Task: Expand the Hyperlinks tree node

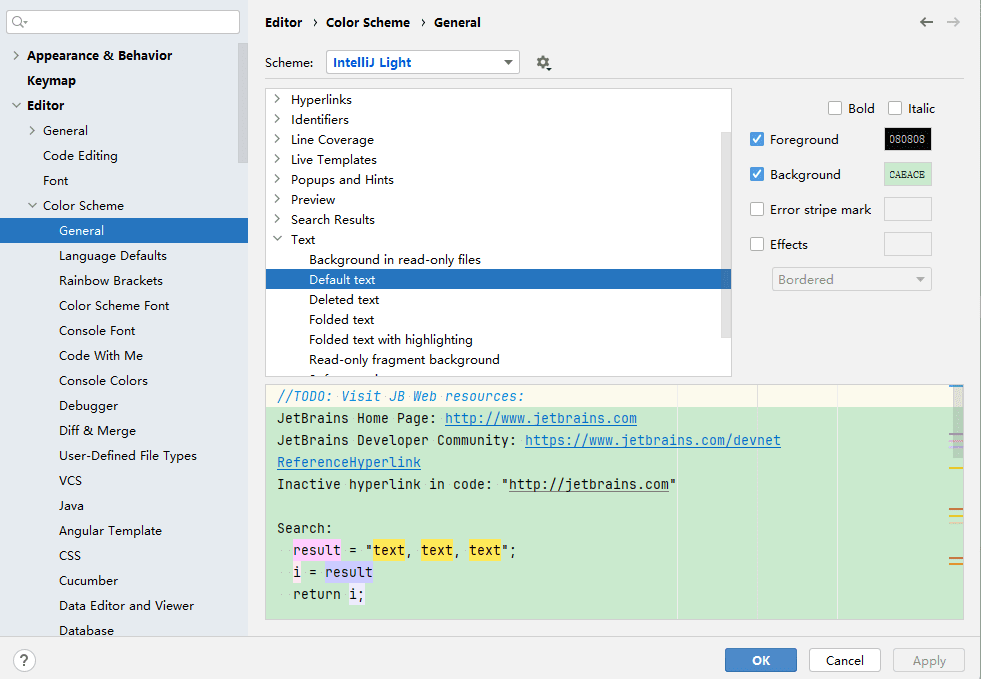Action: 277,100
